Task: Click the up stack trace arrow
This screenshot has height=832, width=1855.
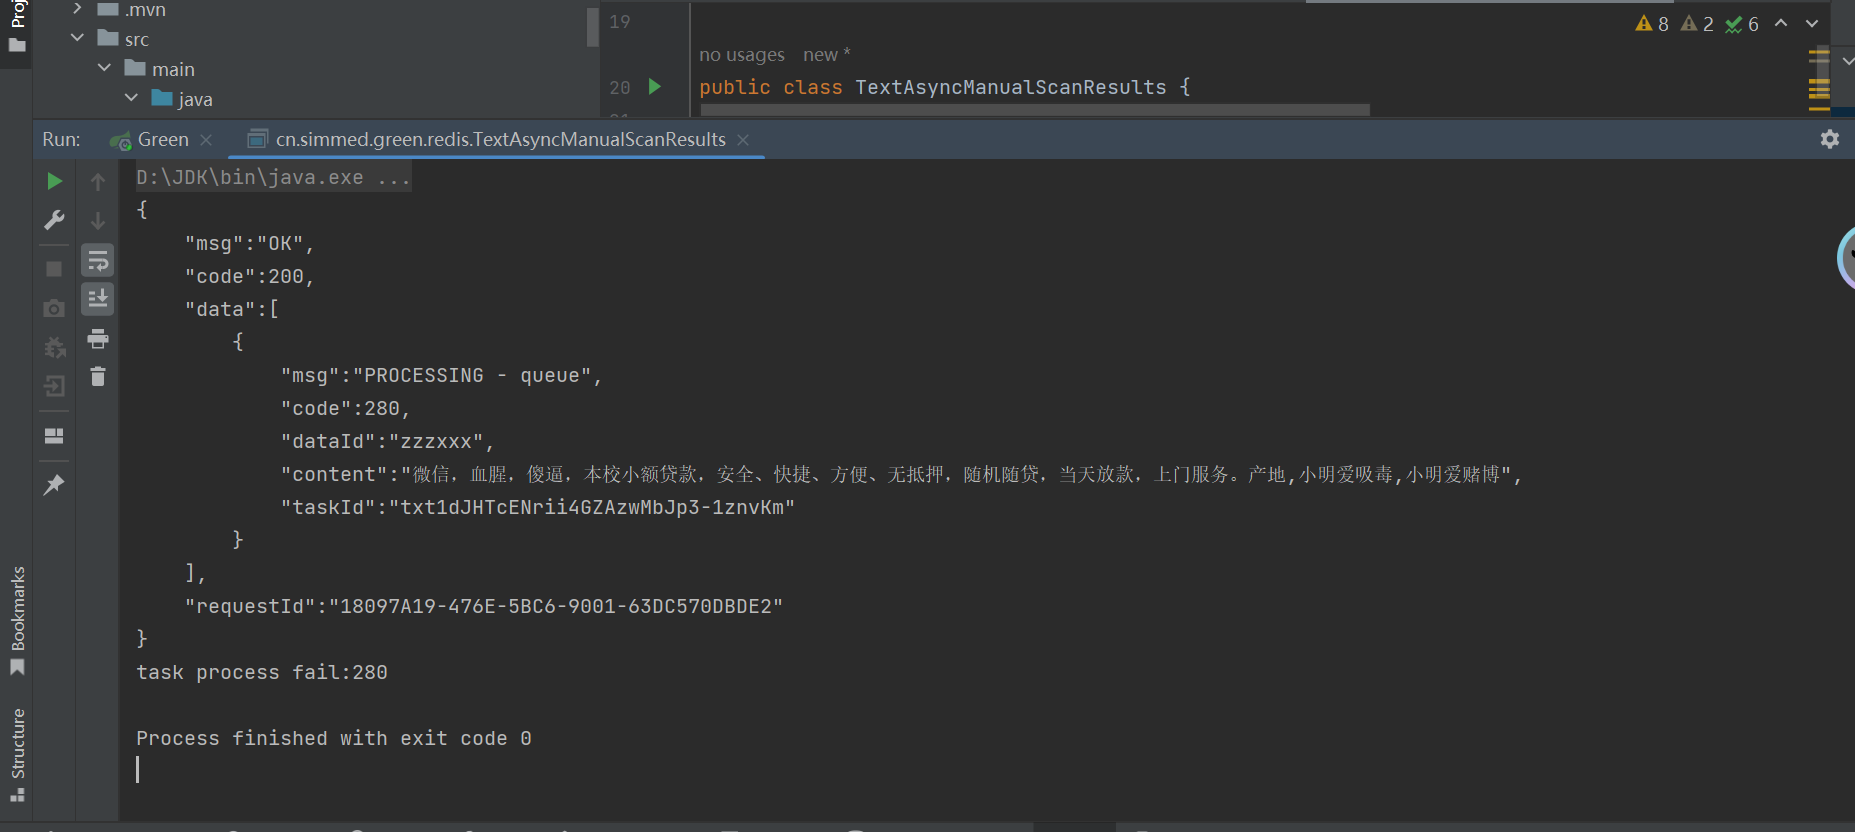Action: (x=98, y=181)
